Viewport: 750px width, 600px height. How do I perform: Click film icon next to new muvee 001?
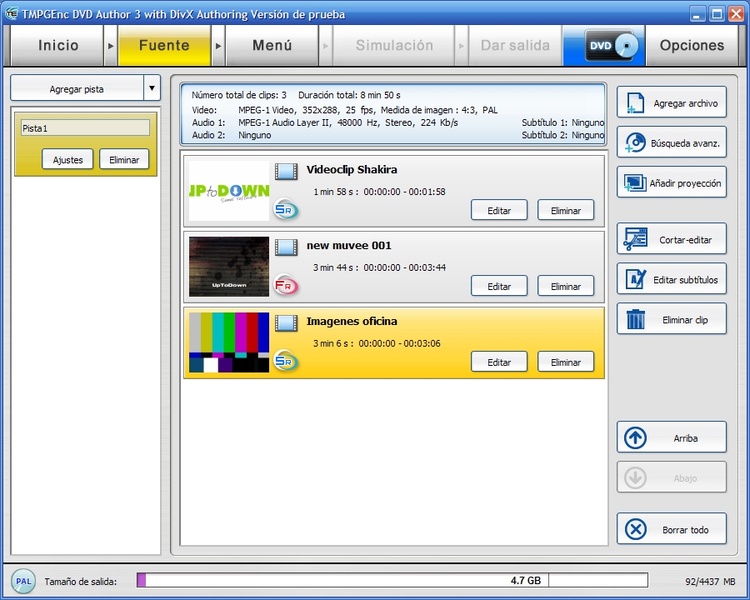tap(286, 247)
